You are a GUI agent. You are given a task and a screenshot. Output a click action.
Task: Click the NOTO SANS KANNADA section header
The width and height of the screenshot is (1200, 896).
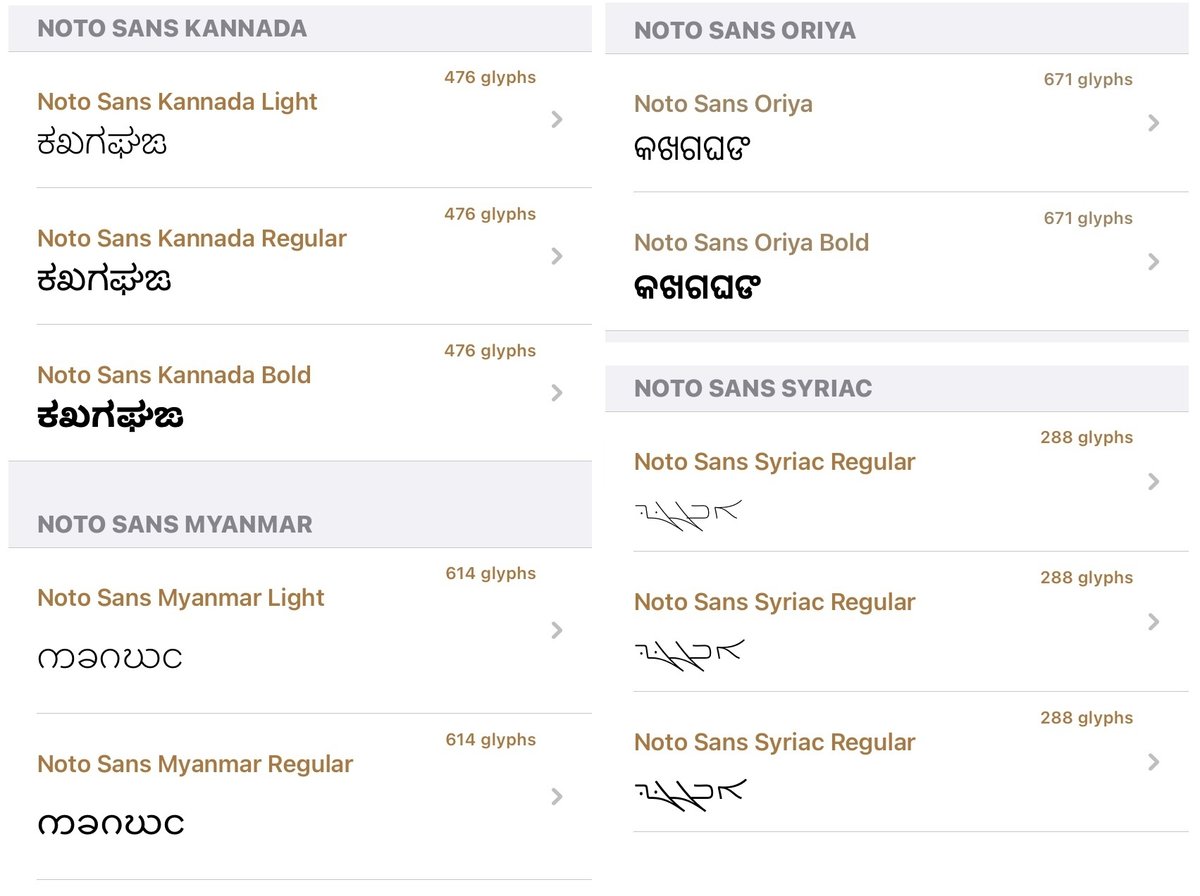point(172,28)
